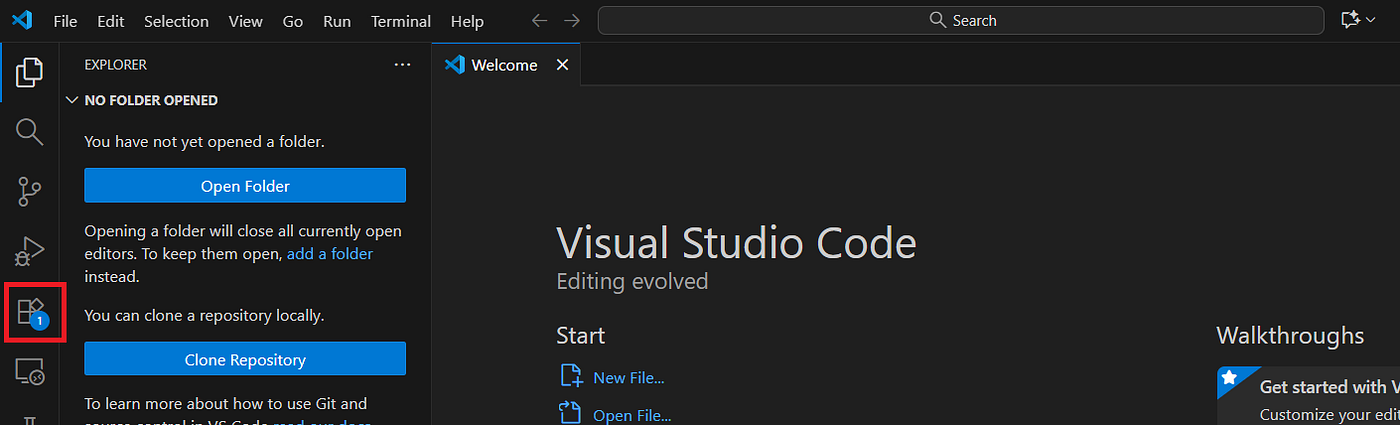The width and height of the screenshot is (1400, 425).
Task: Open the File menu
Action: 65,21
